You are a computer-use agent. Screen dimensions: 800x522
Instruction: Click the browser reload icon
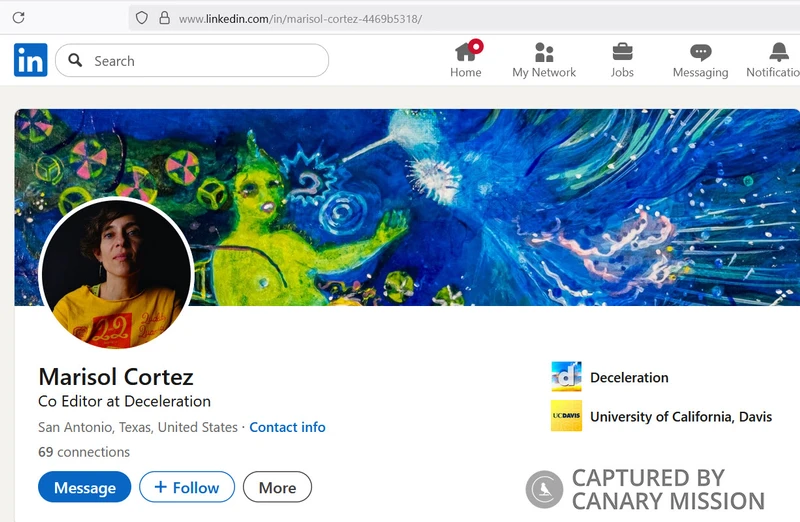tap(19, 18)
